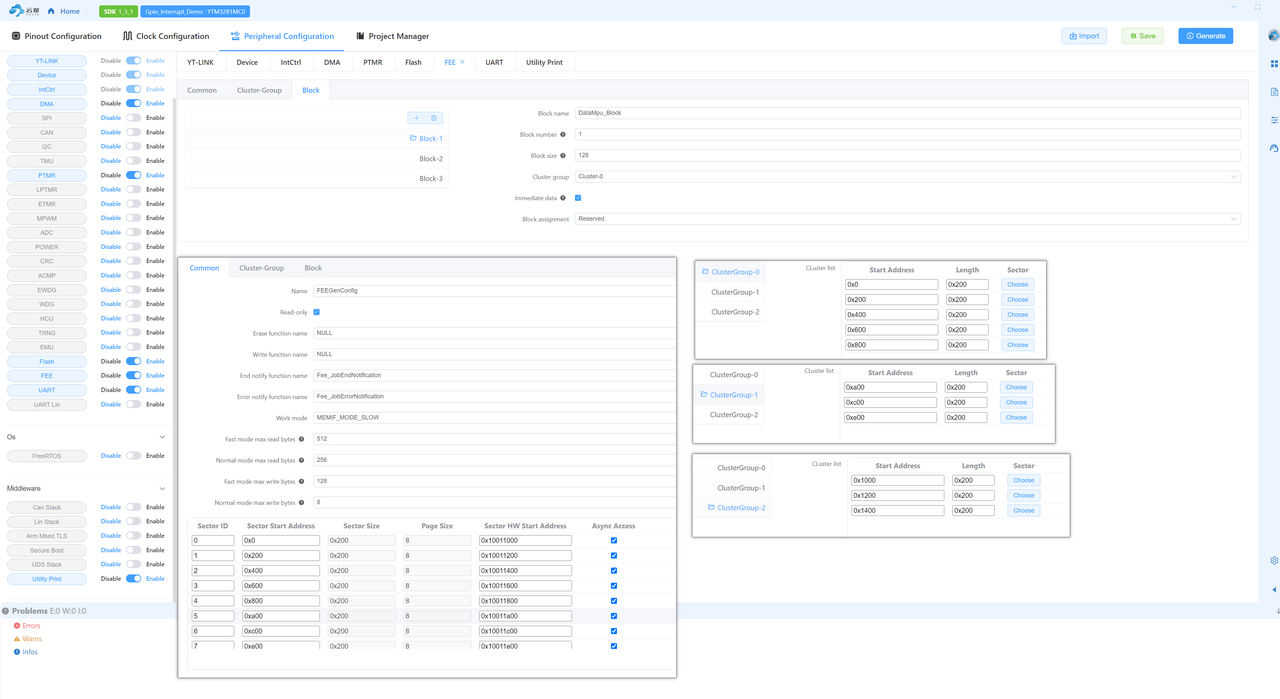
Task: Uncheck the Immediate data checkbox
Action: point(578,198)
